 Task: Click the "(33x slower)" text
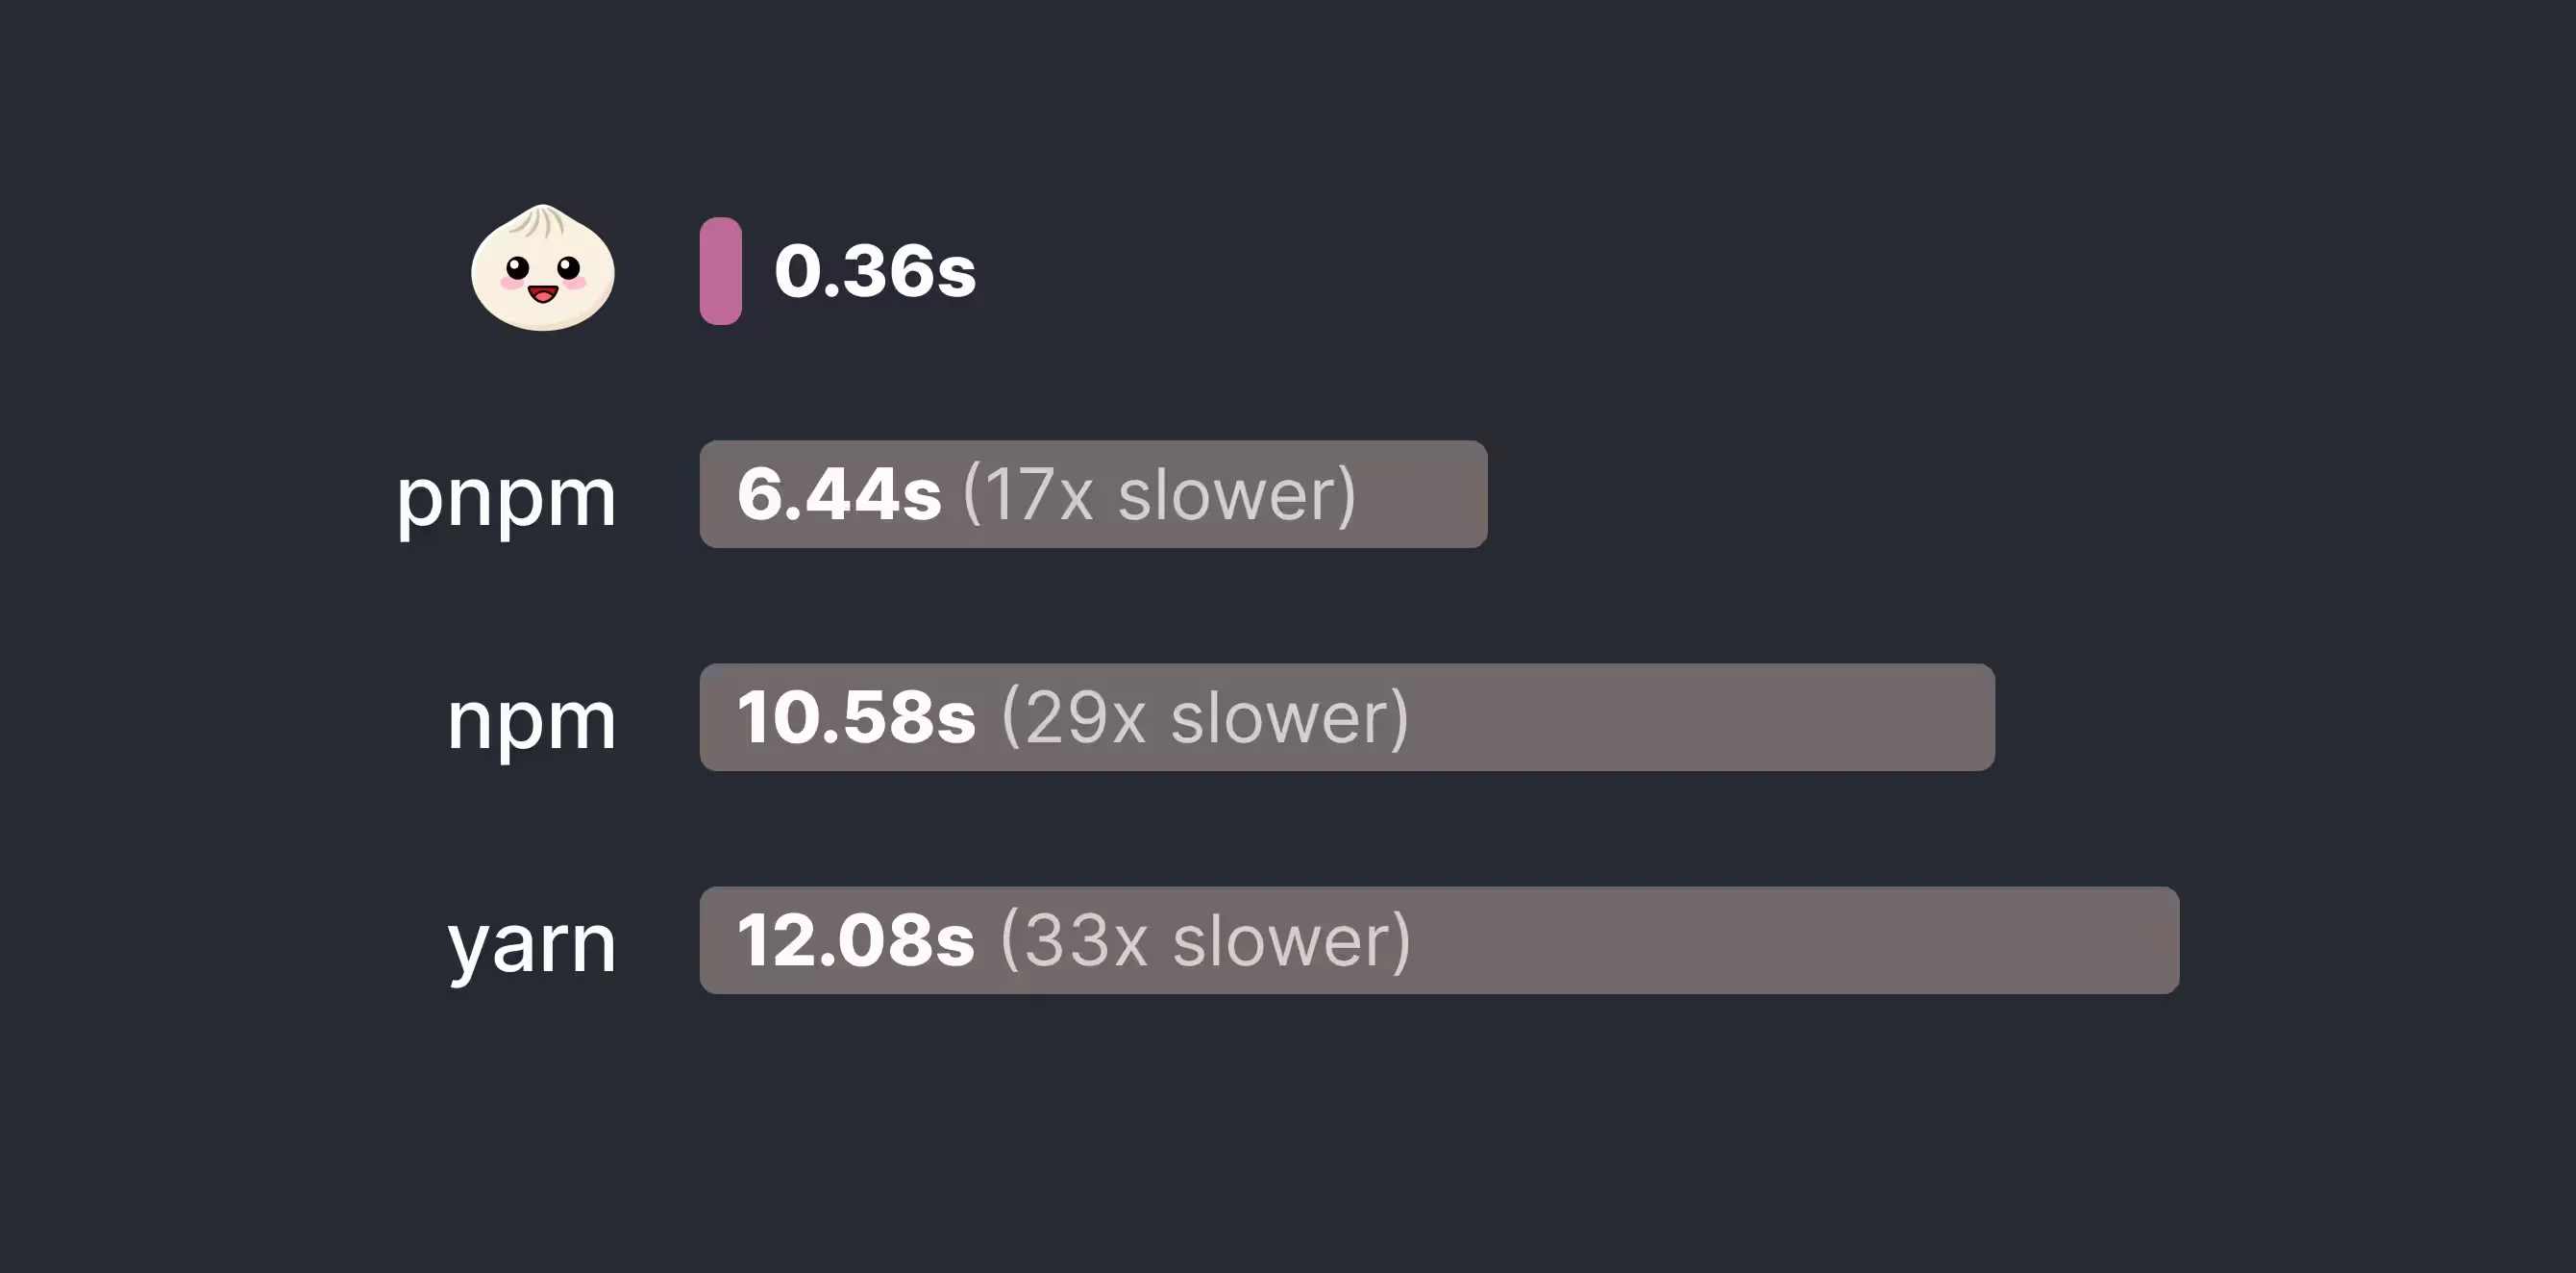[x=1205, y=940]
